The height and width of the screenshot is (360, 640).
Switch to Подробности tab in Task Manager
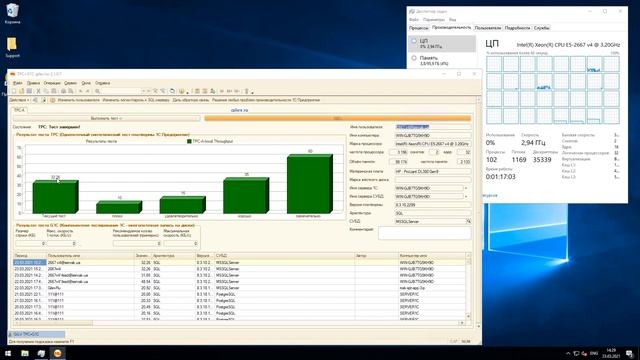click(517, 28)
